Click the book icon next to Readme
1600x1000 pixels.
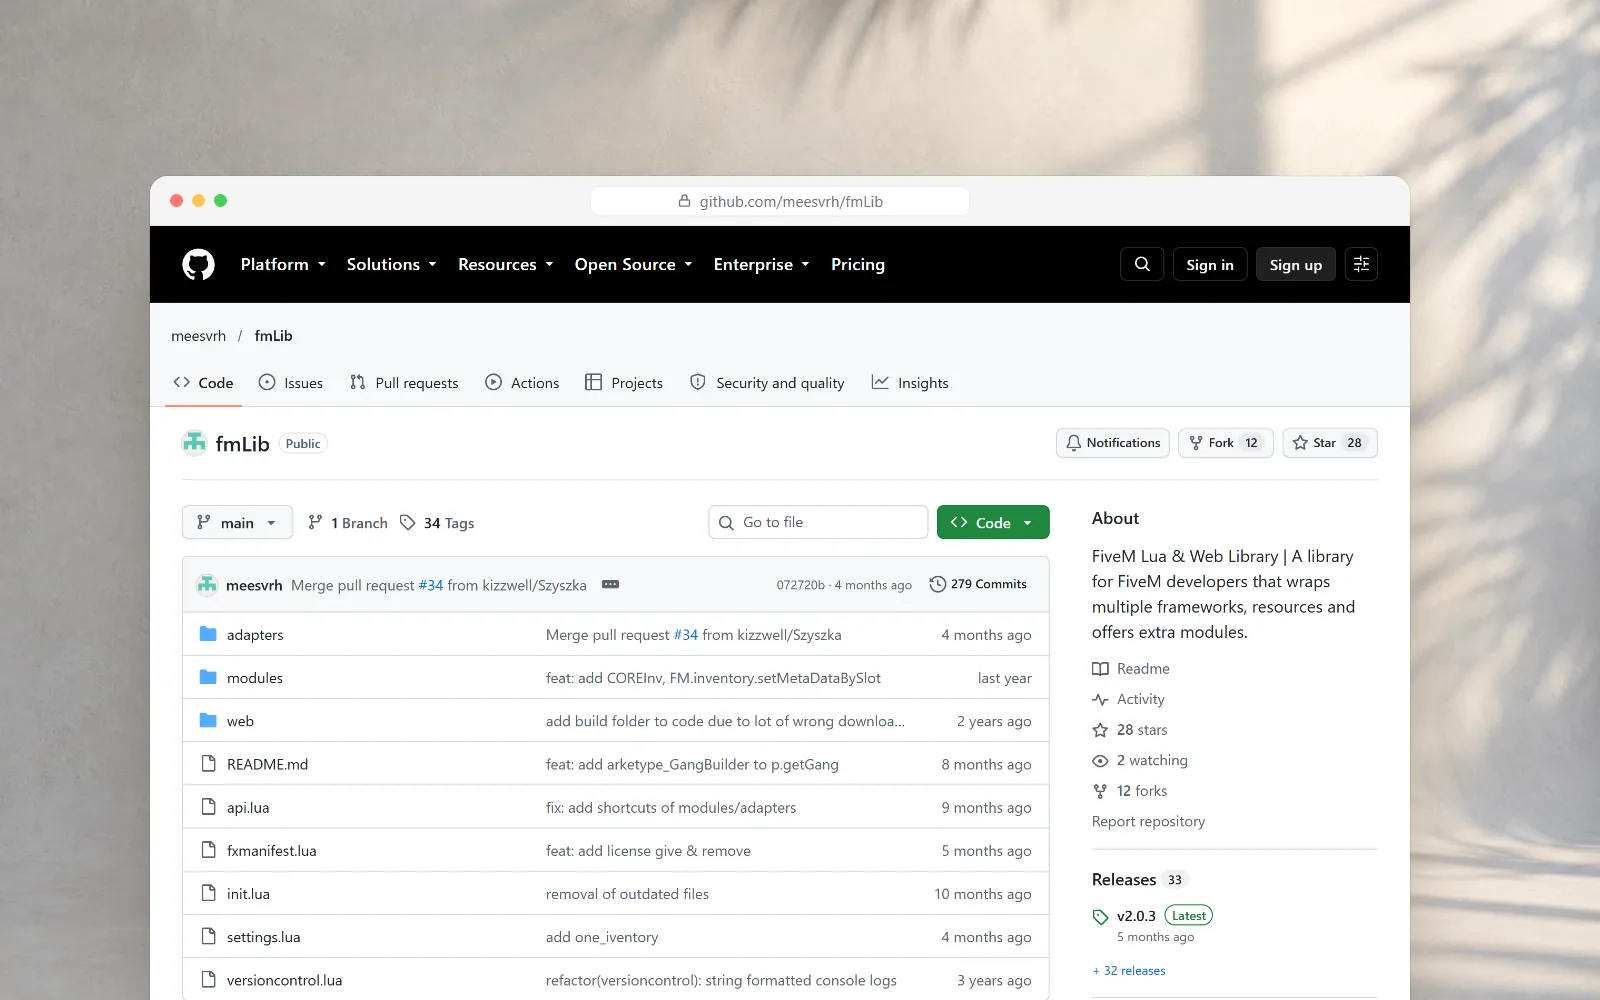1100,669
